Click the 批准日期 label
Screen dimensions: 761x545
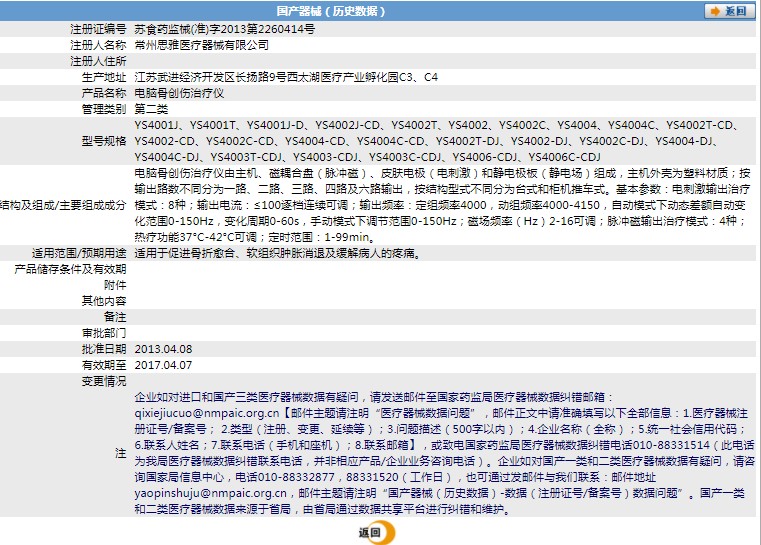[x=104, y=349]
